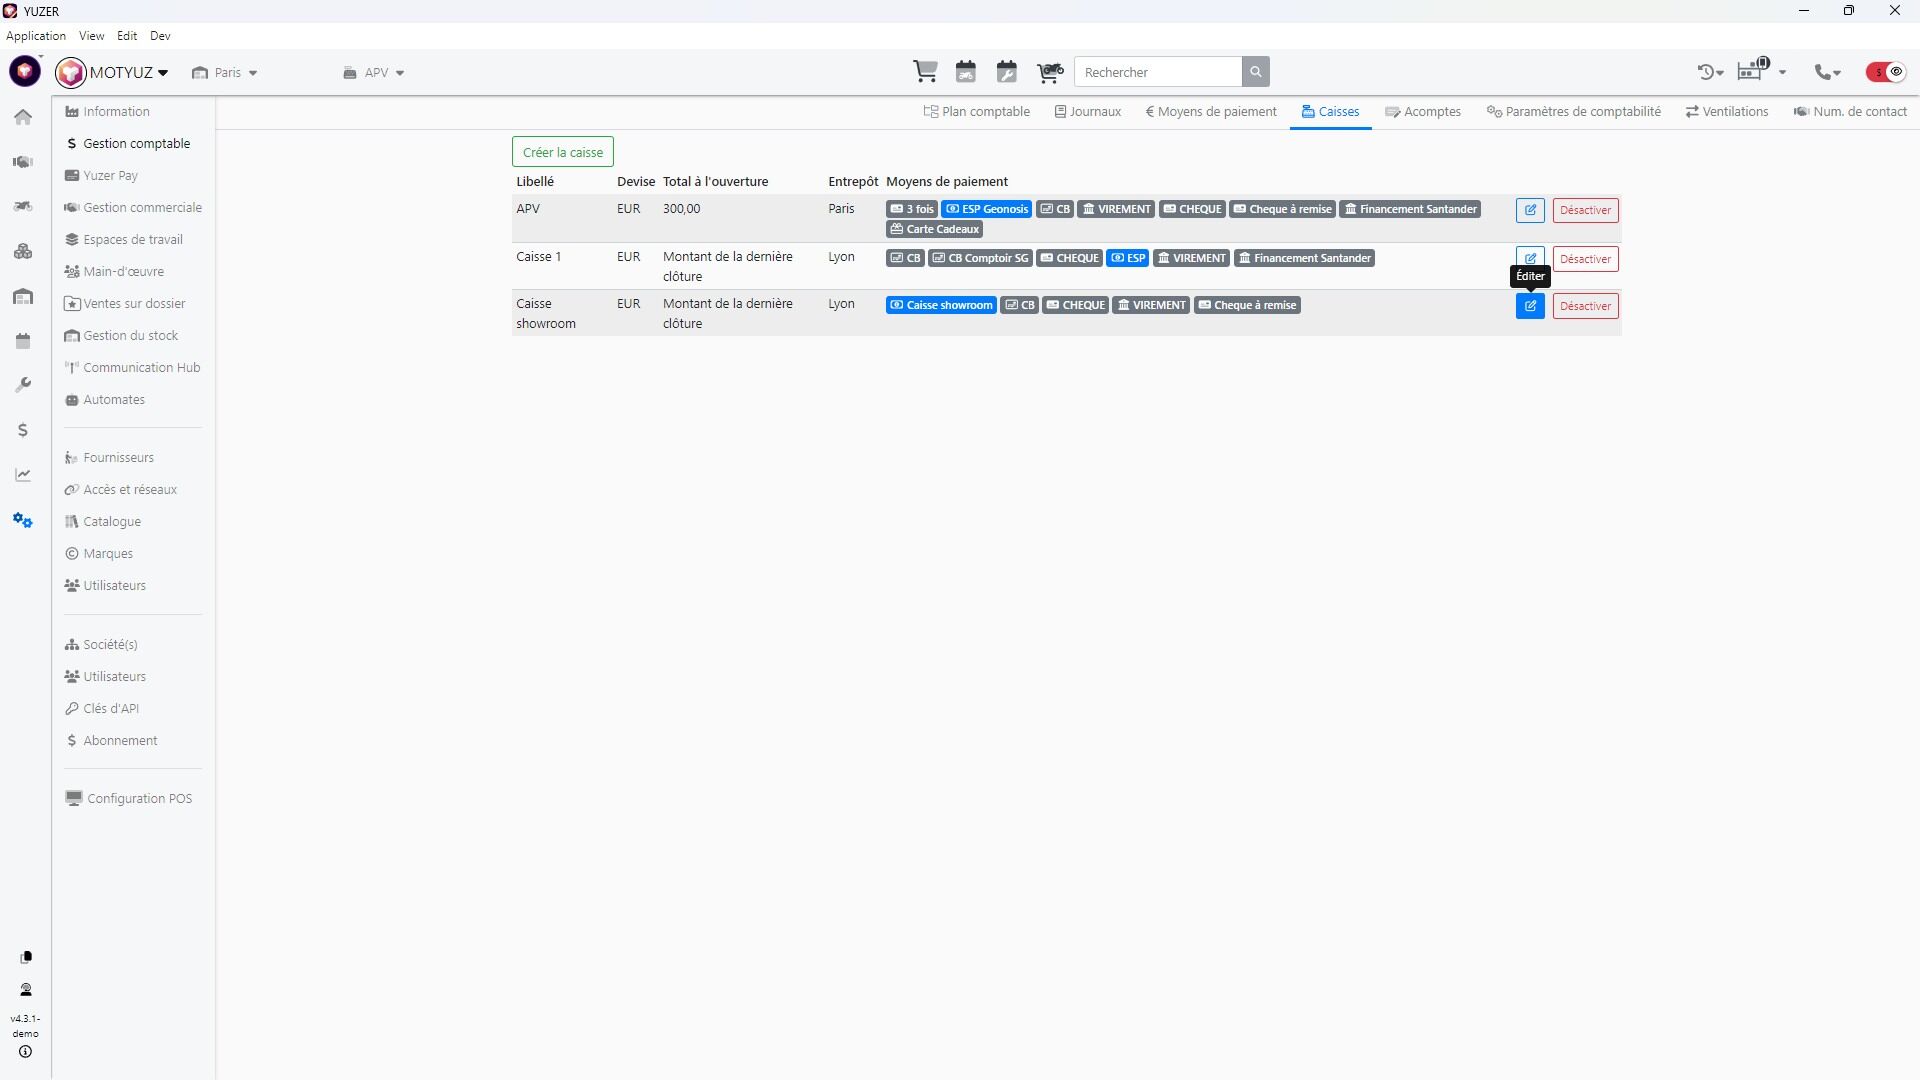Click the motorcycle calendar icon

(x=966, y=72)
